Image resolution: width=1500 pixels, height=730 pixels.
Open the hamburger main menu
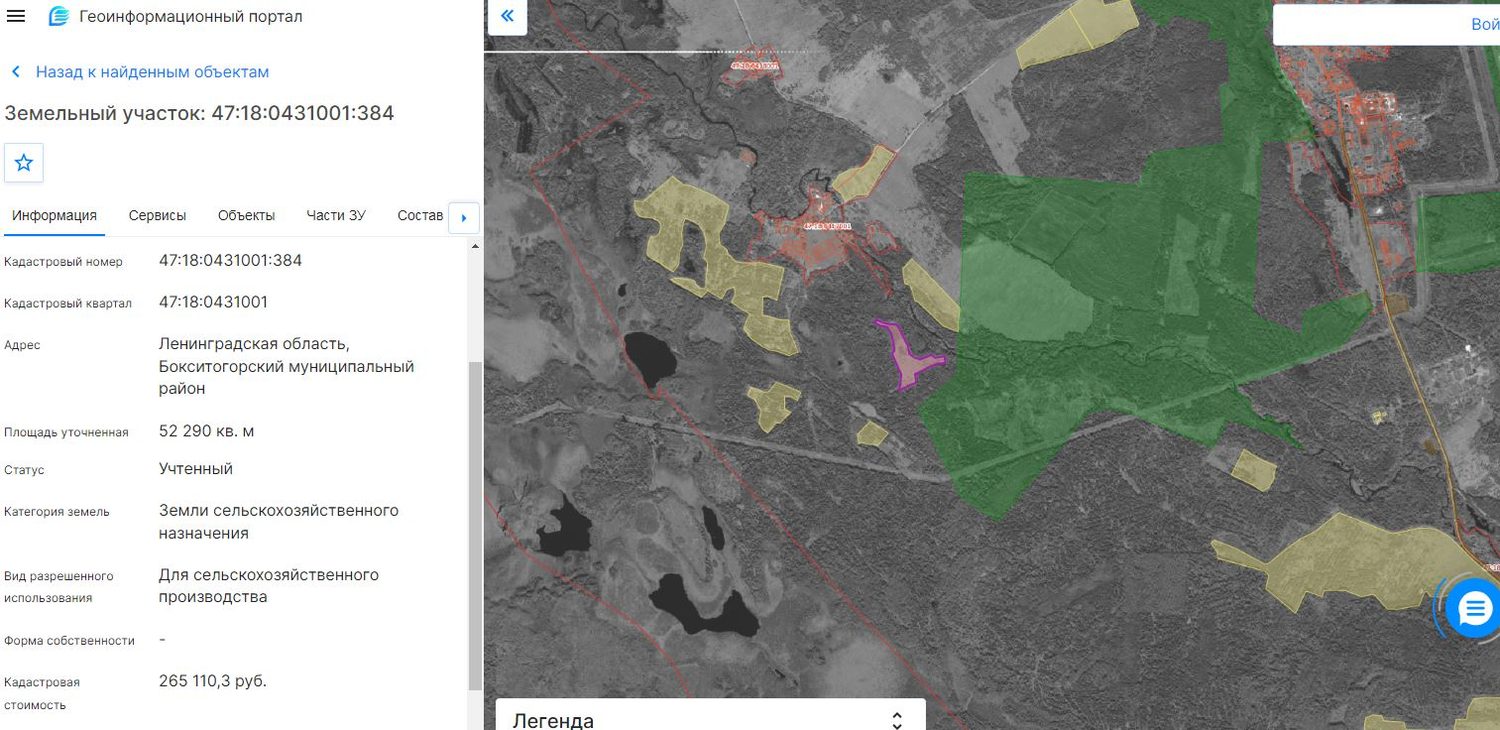(16, 16)
